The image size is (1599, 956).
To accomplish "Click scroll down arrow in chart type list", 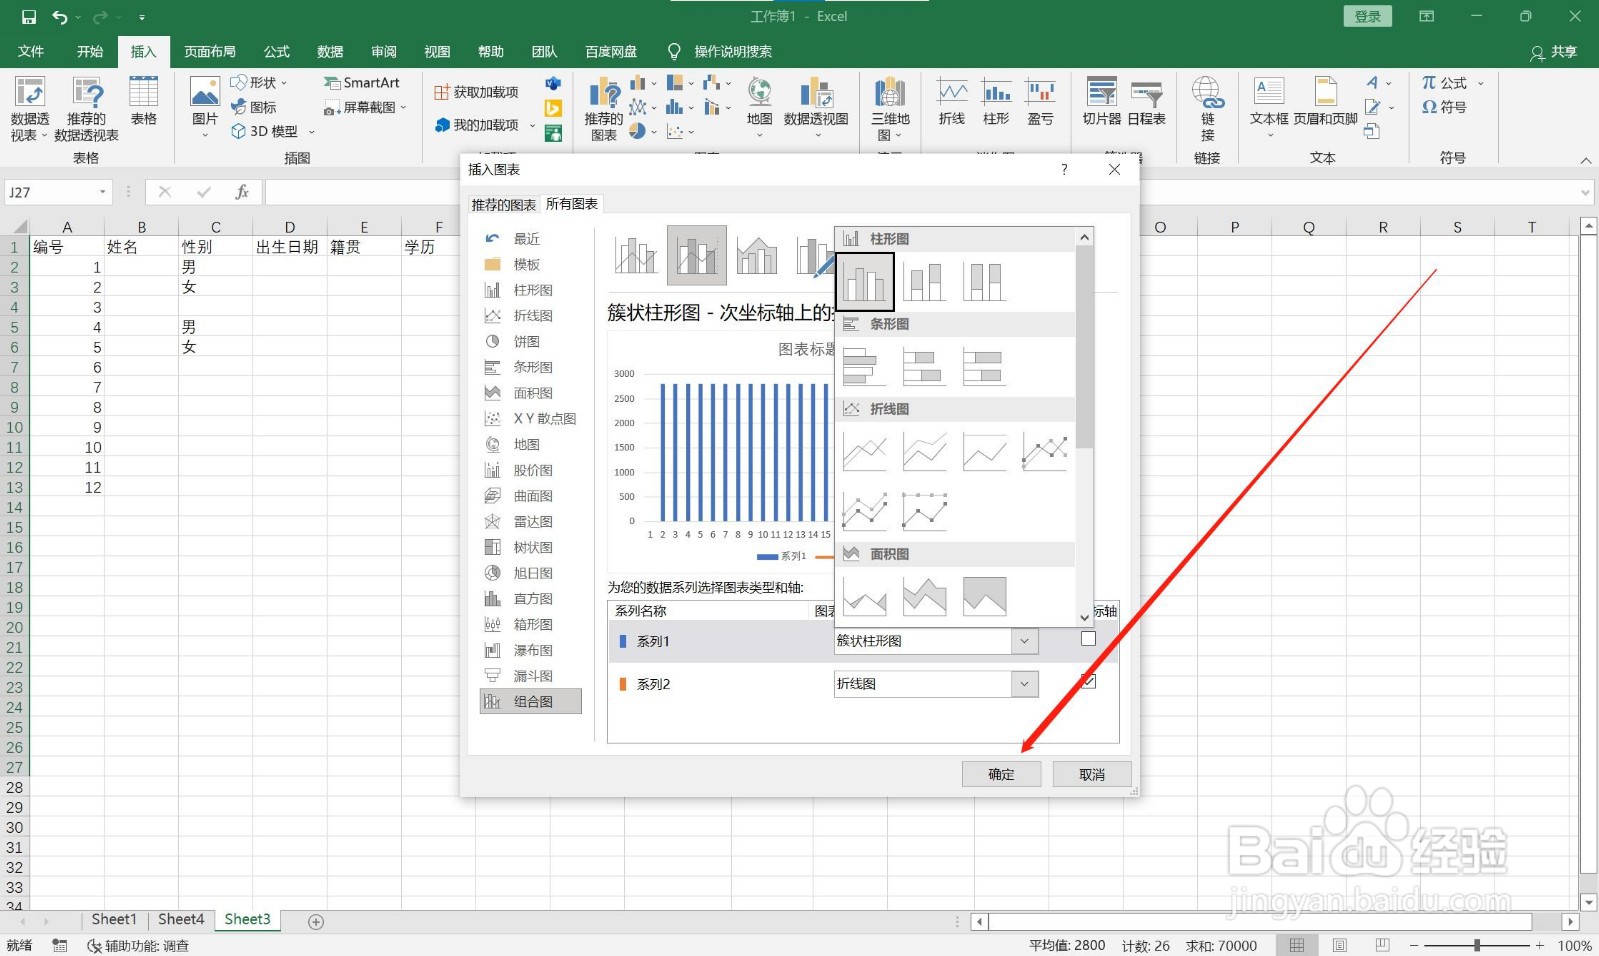I will [x=1084, y=618].
